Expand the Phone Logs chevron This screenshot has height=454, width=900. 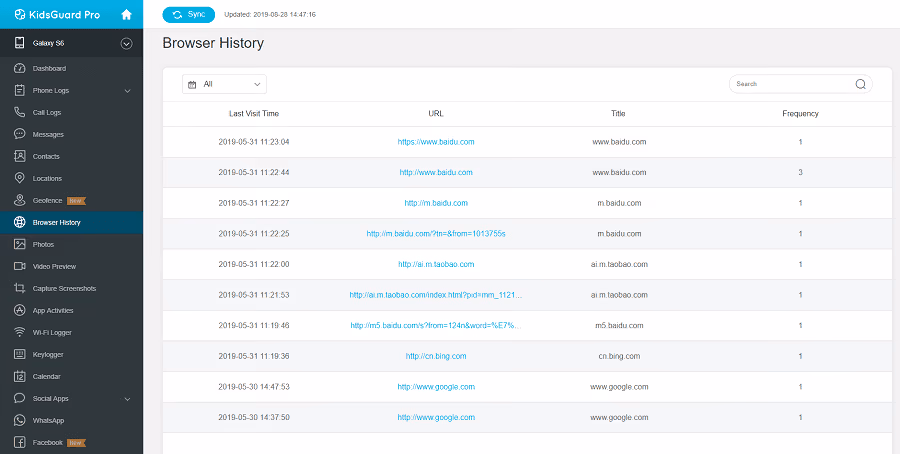click(127, 91)
